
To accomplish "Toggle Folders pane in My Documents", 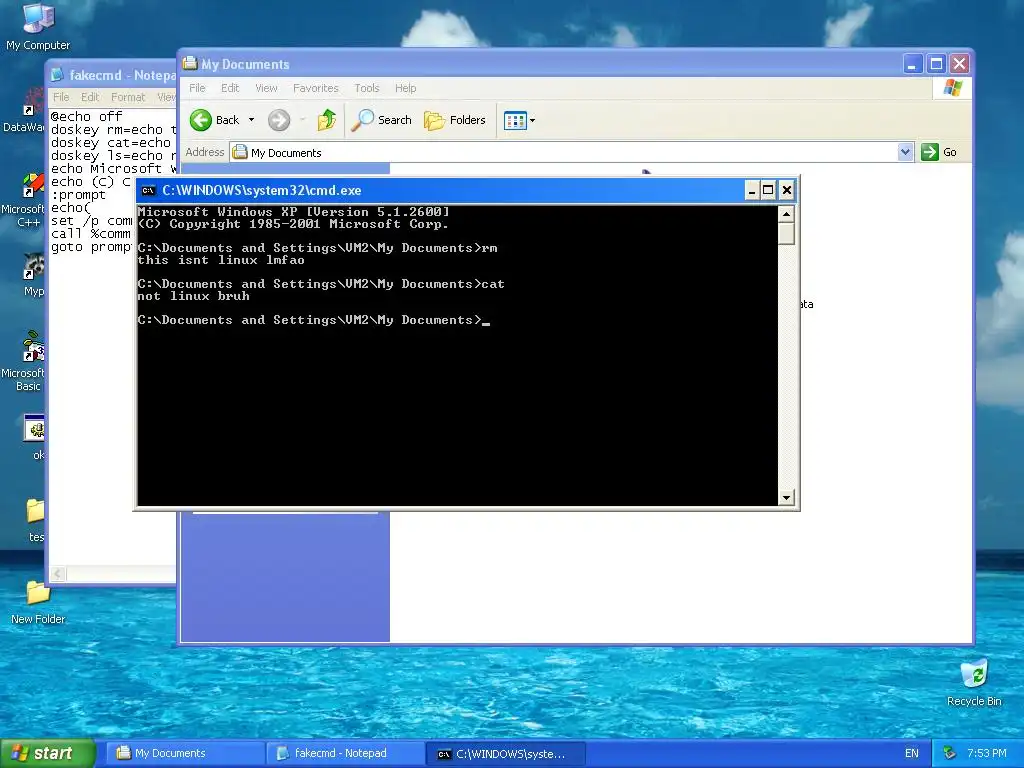I will (455, 120).
